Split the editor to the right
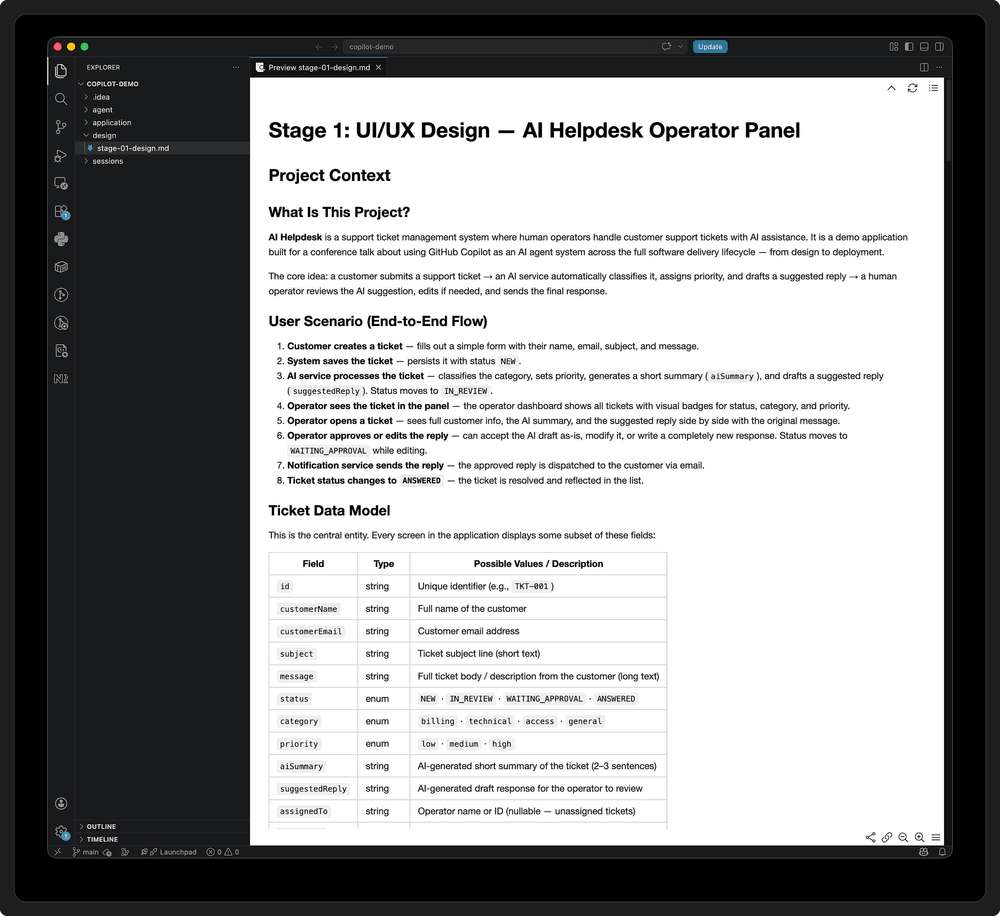1000x916 pixels. (x=924, y=67)
